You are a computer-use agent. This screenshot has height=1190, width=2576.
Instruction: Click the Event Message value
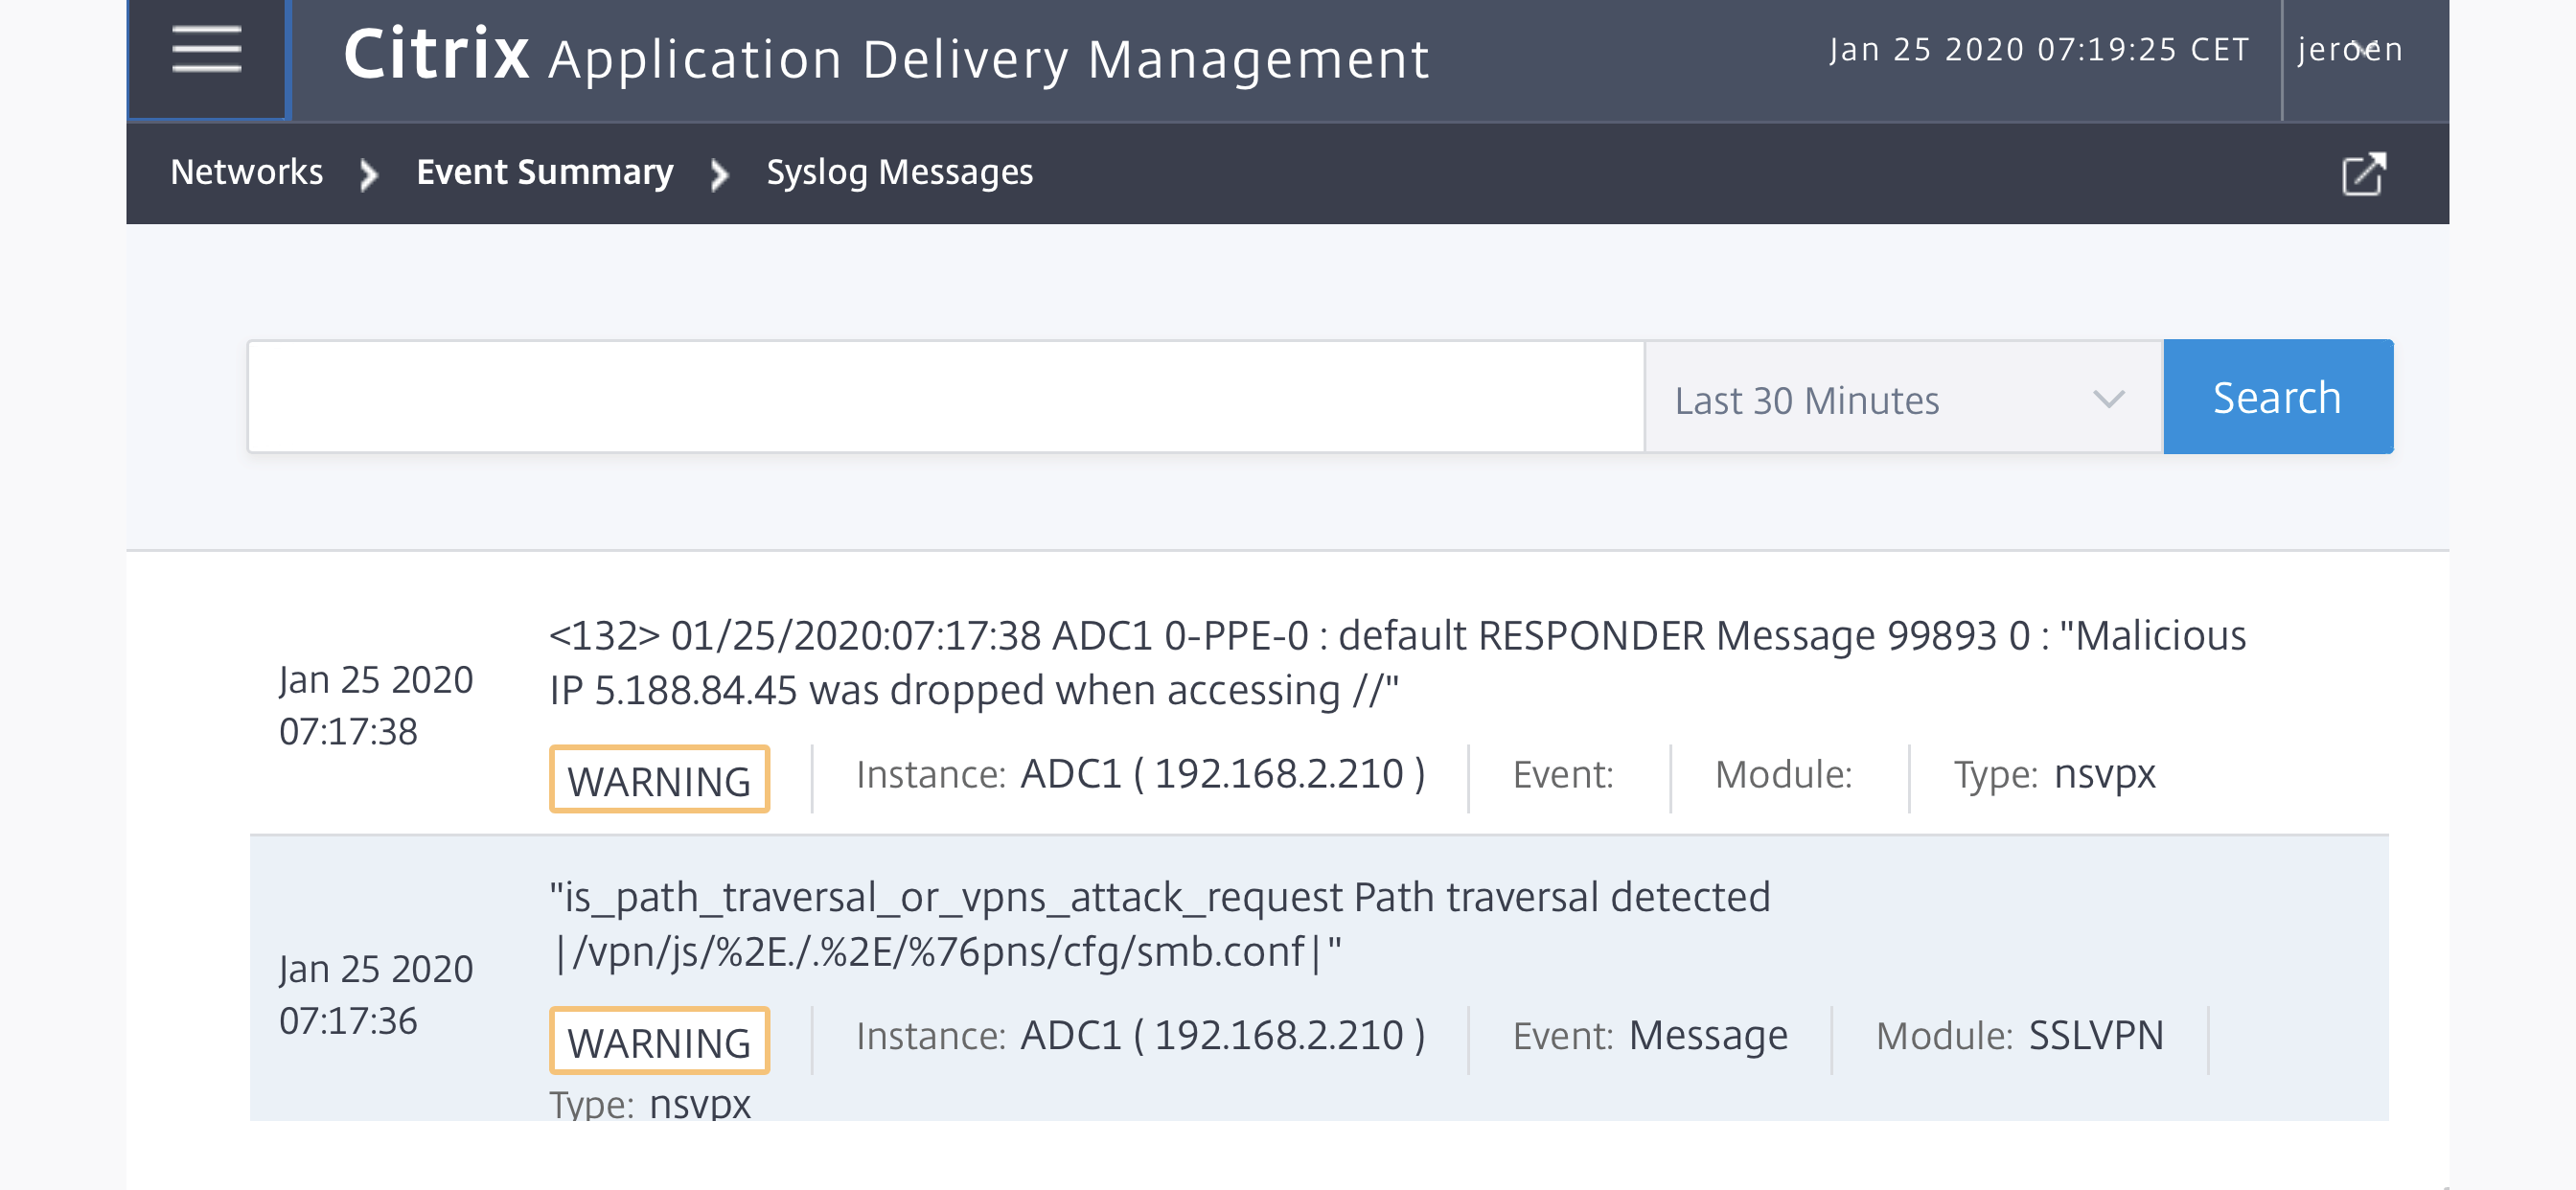pyautogui.click(x=1707, y=1036)
